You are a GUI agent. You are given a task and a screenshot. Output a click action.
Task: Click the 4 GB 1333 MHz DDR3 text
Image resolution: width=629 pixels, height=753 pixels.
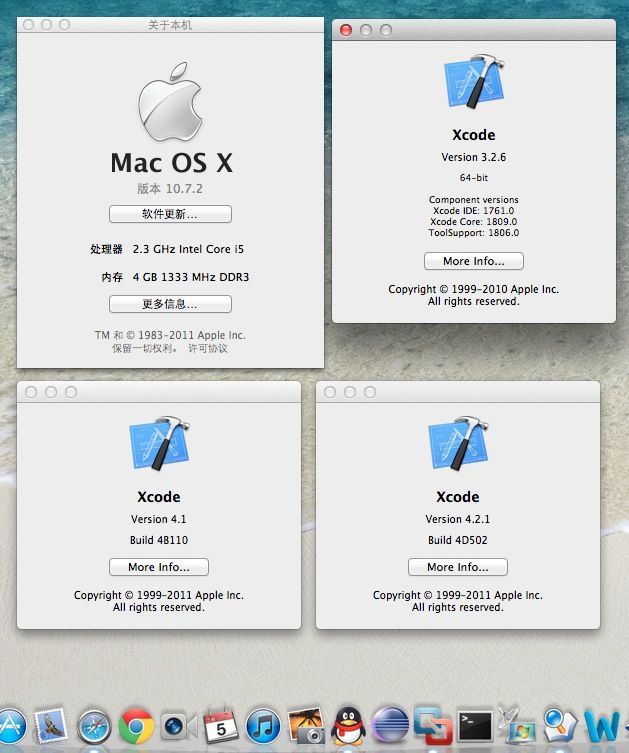click(x=191, y=277)
